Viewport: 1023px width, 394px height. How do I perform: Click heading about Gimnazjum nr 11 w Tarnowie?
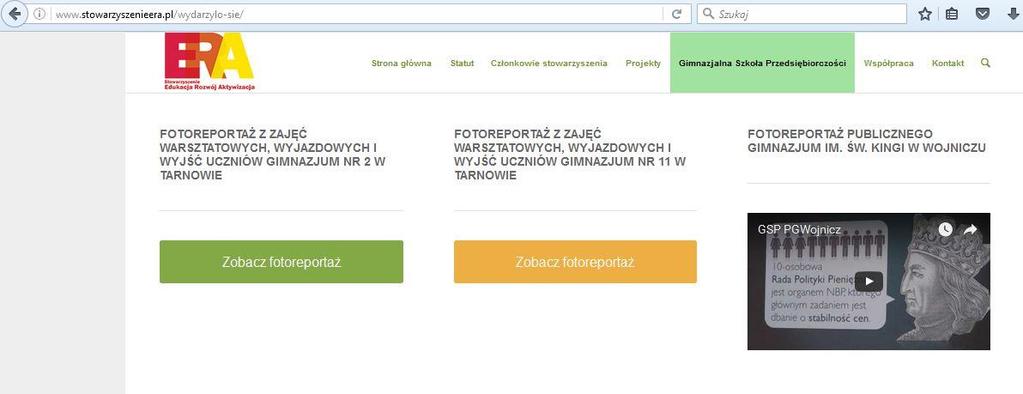570,155
